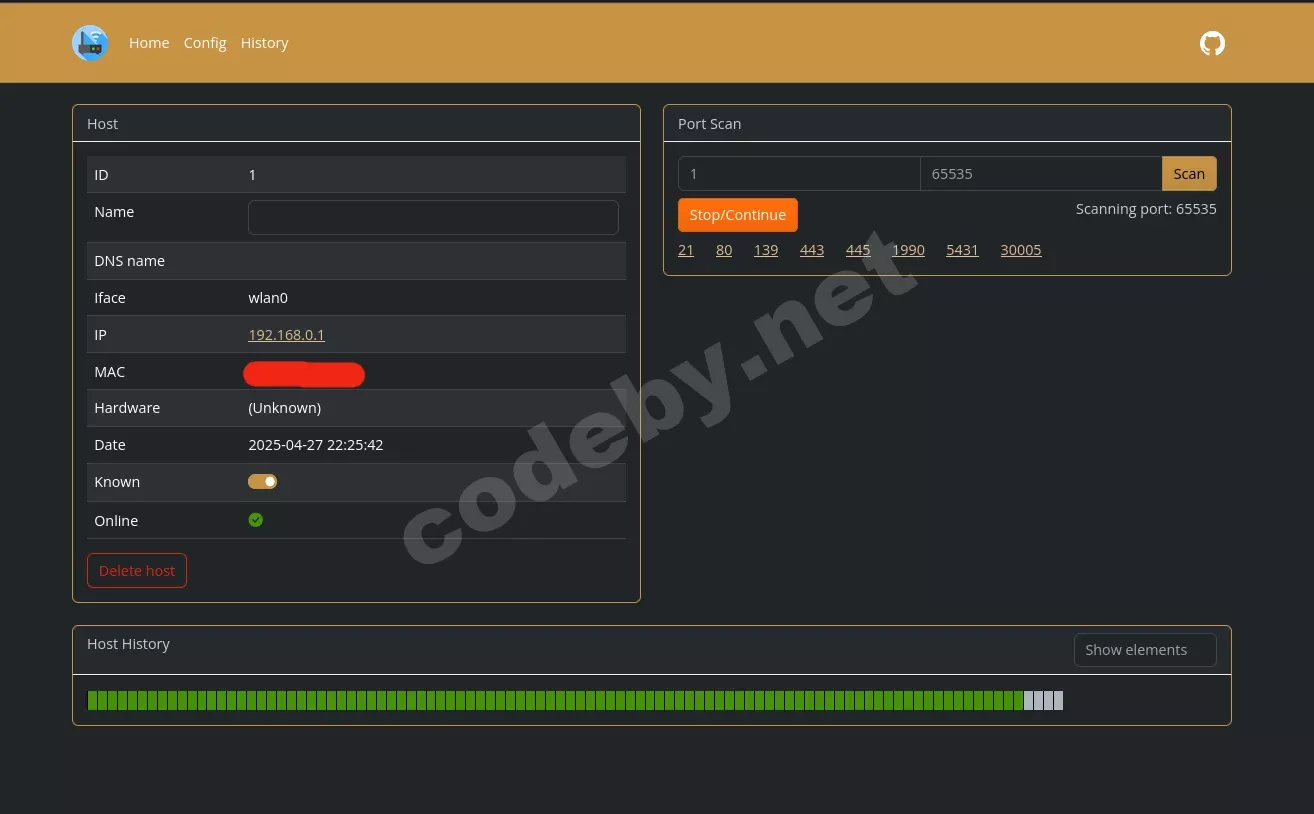The height and width of the screenshot is (814, 1314).
Task: Open the 192.168.0.1 IP link
Action: [x=286, y=334]
